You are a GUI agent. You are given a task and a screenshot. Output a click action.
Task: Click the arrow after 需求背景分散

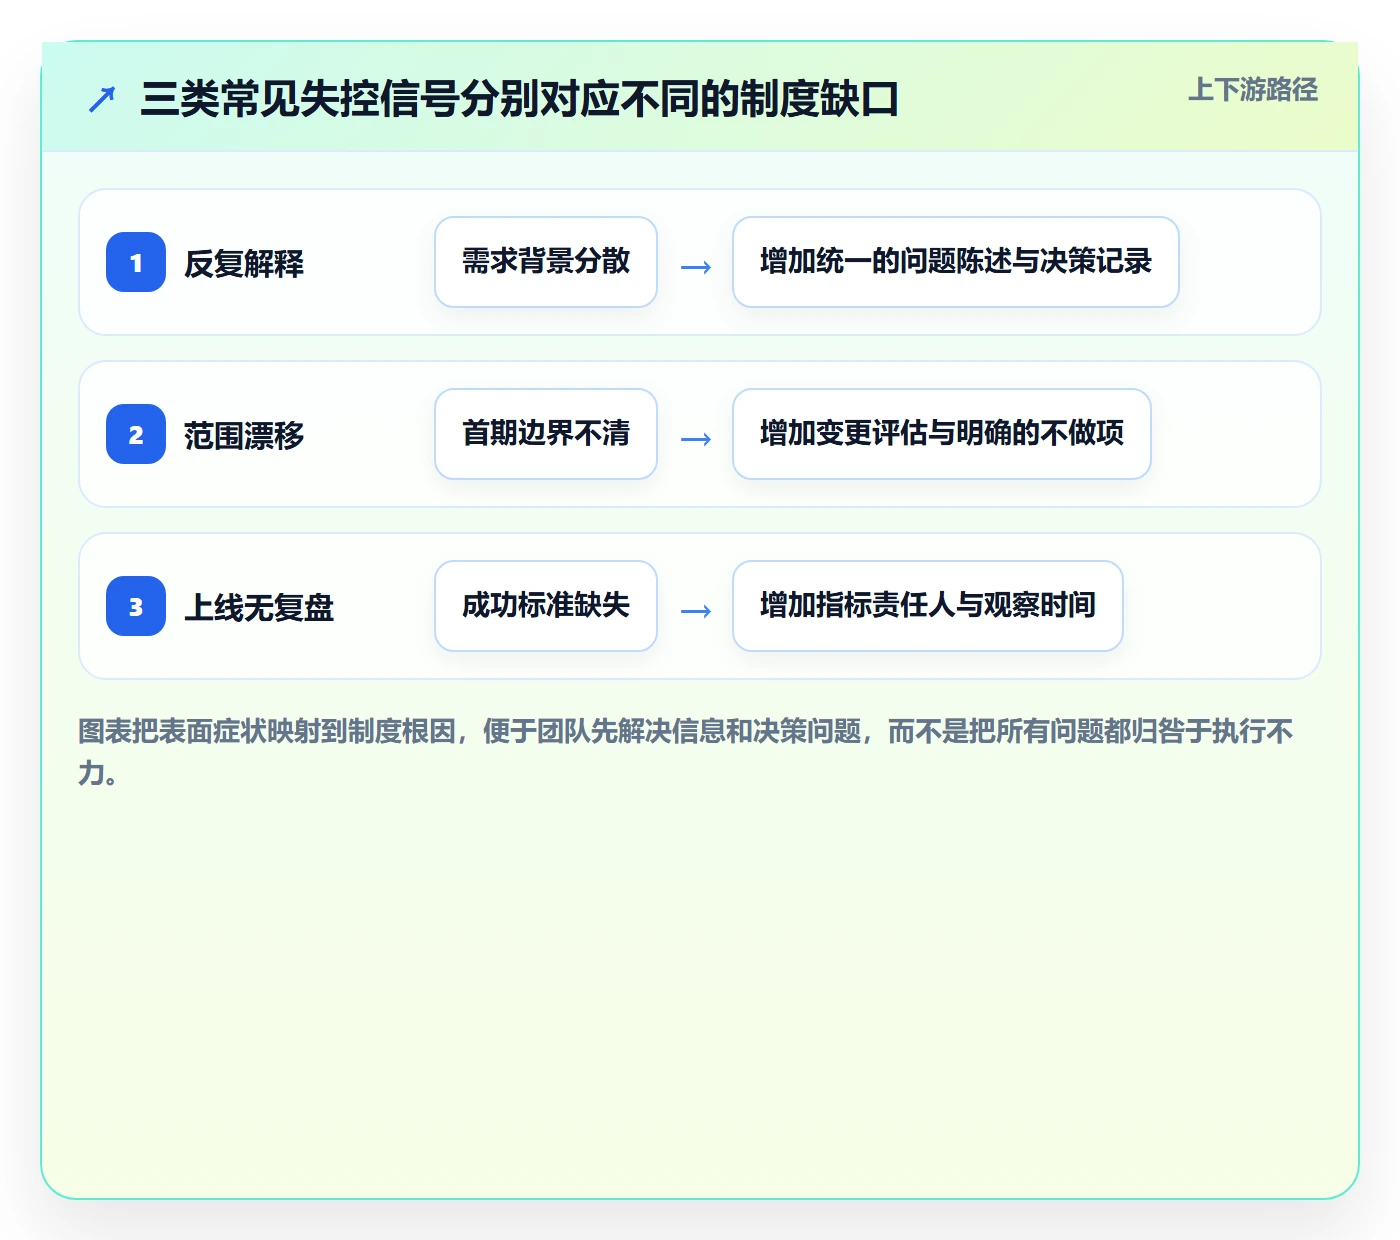pos(696,267)
